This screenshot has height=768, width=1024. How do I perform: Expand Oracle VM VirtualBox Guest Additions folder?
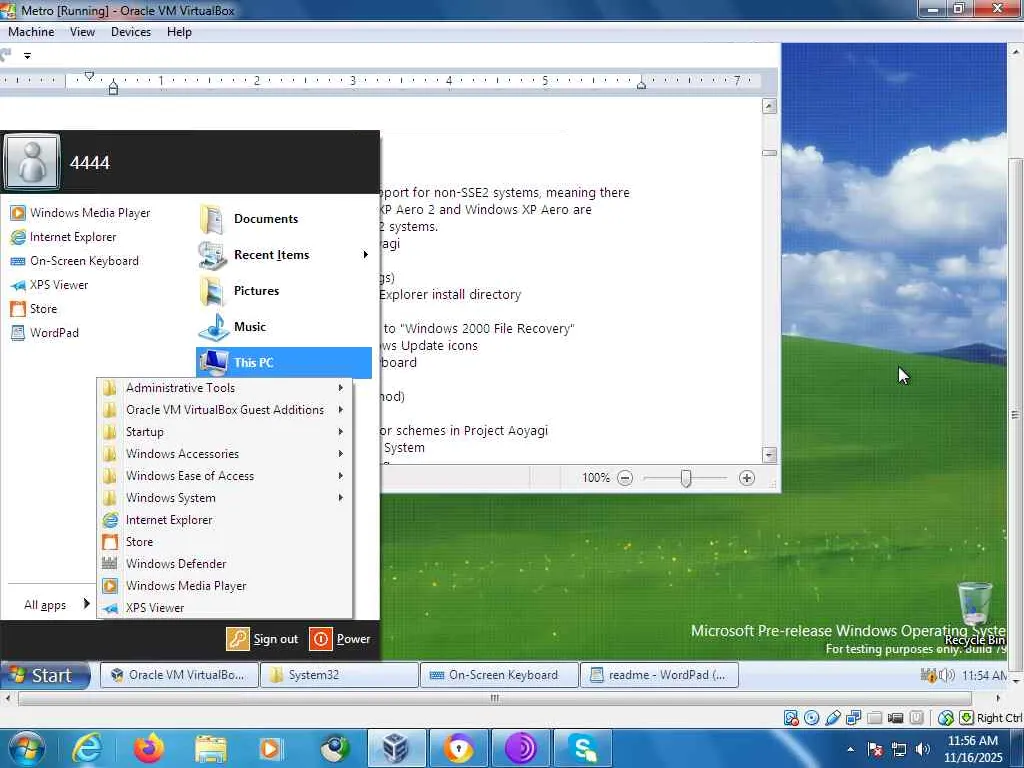coord(225,410)
